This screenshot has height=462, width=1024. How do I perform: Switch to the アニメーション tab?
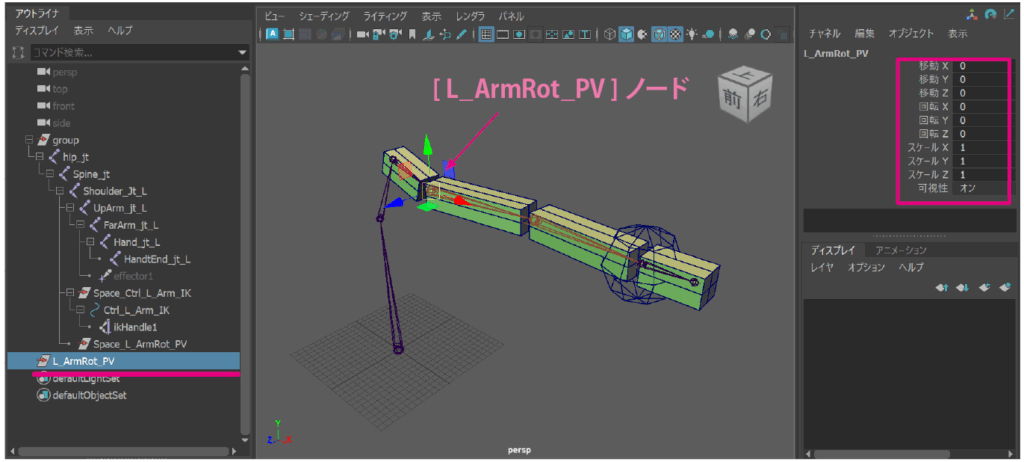(900, 250)
